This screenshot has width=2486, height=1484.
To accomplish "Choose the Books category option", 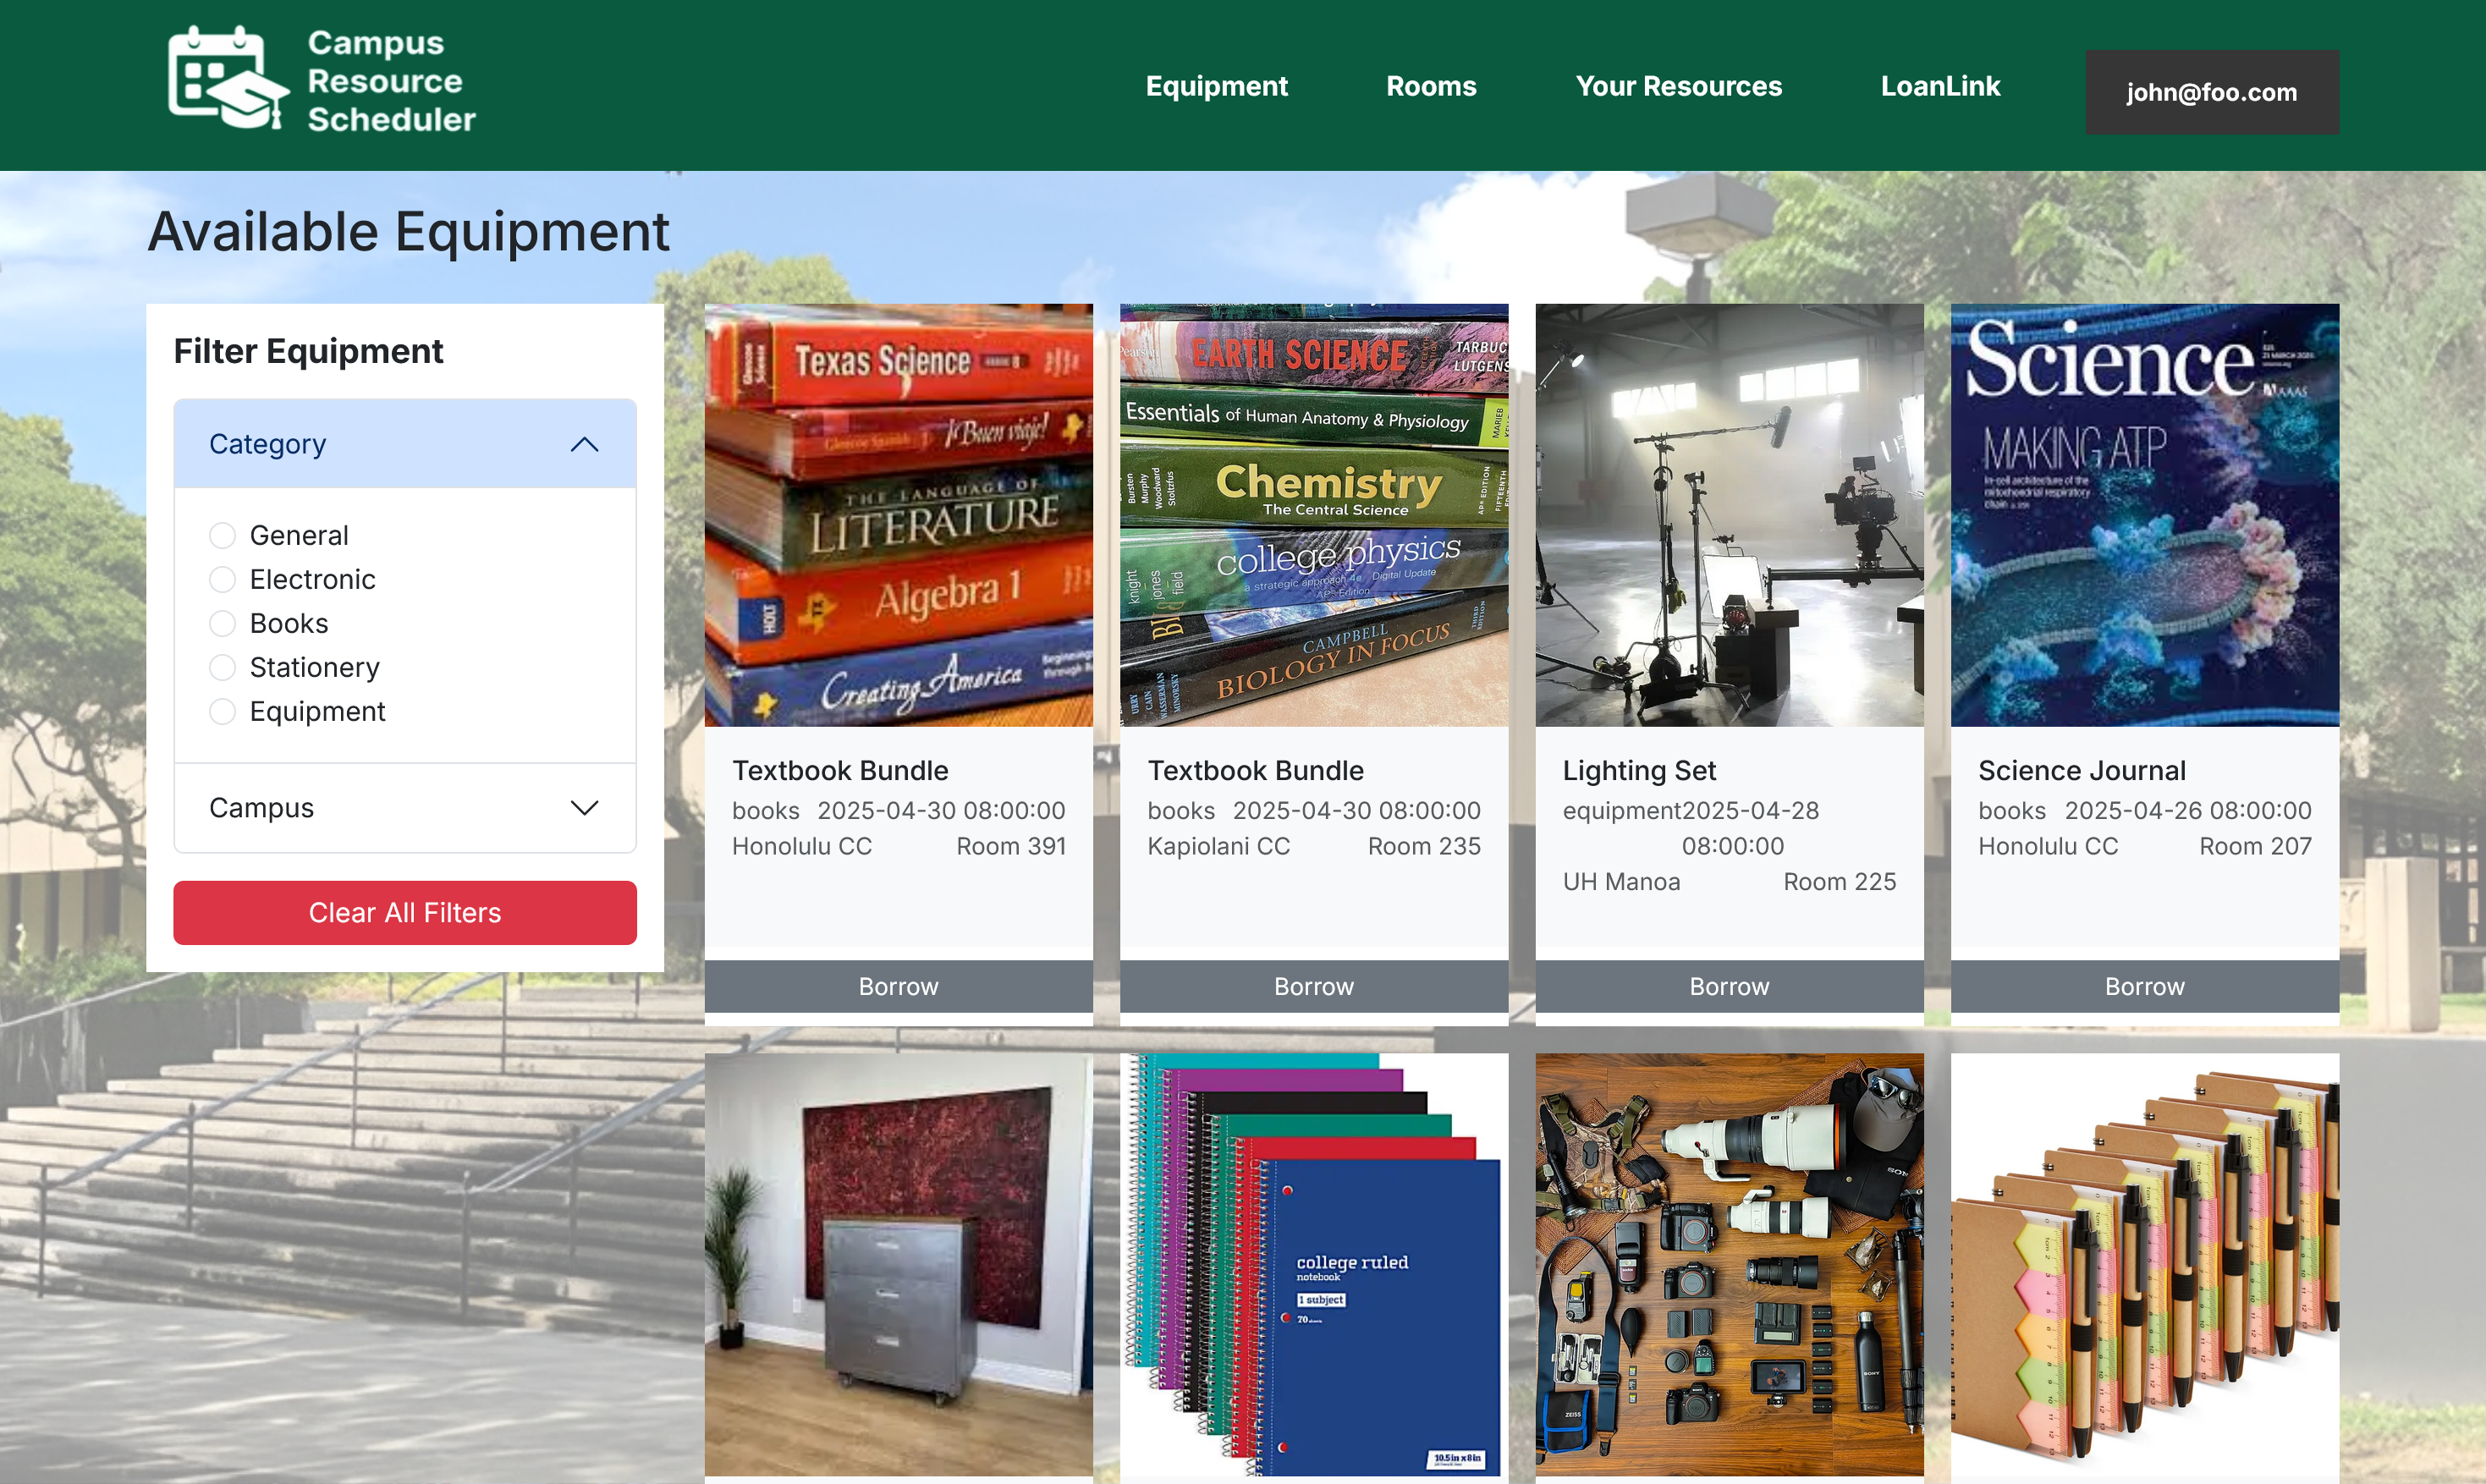I will click(x=222, y=623).
